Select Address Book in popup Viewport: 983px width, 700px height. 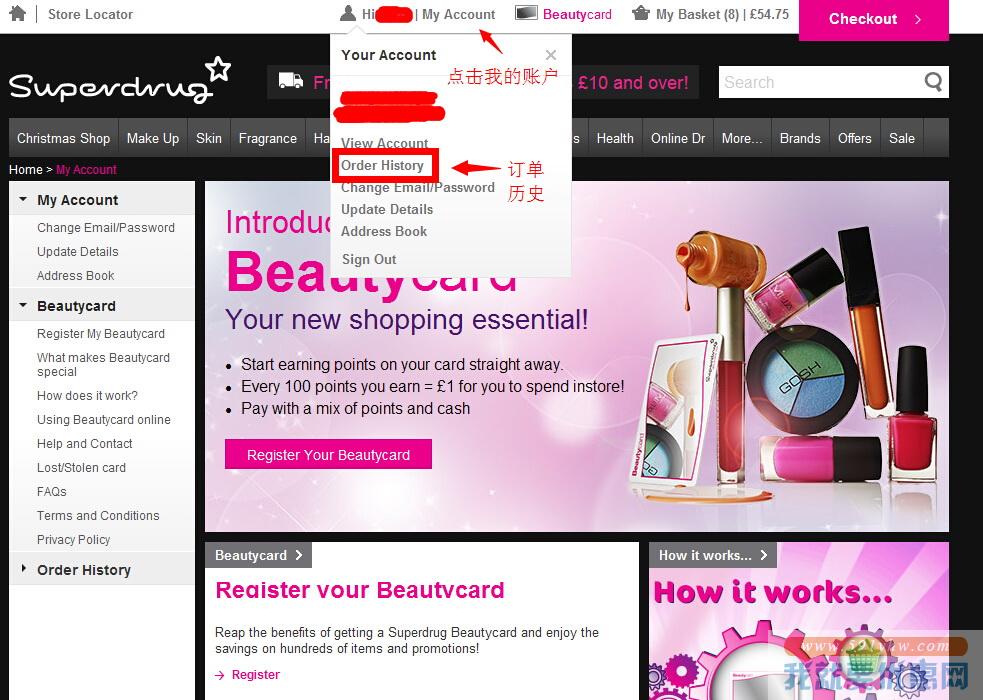384,231
